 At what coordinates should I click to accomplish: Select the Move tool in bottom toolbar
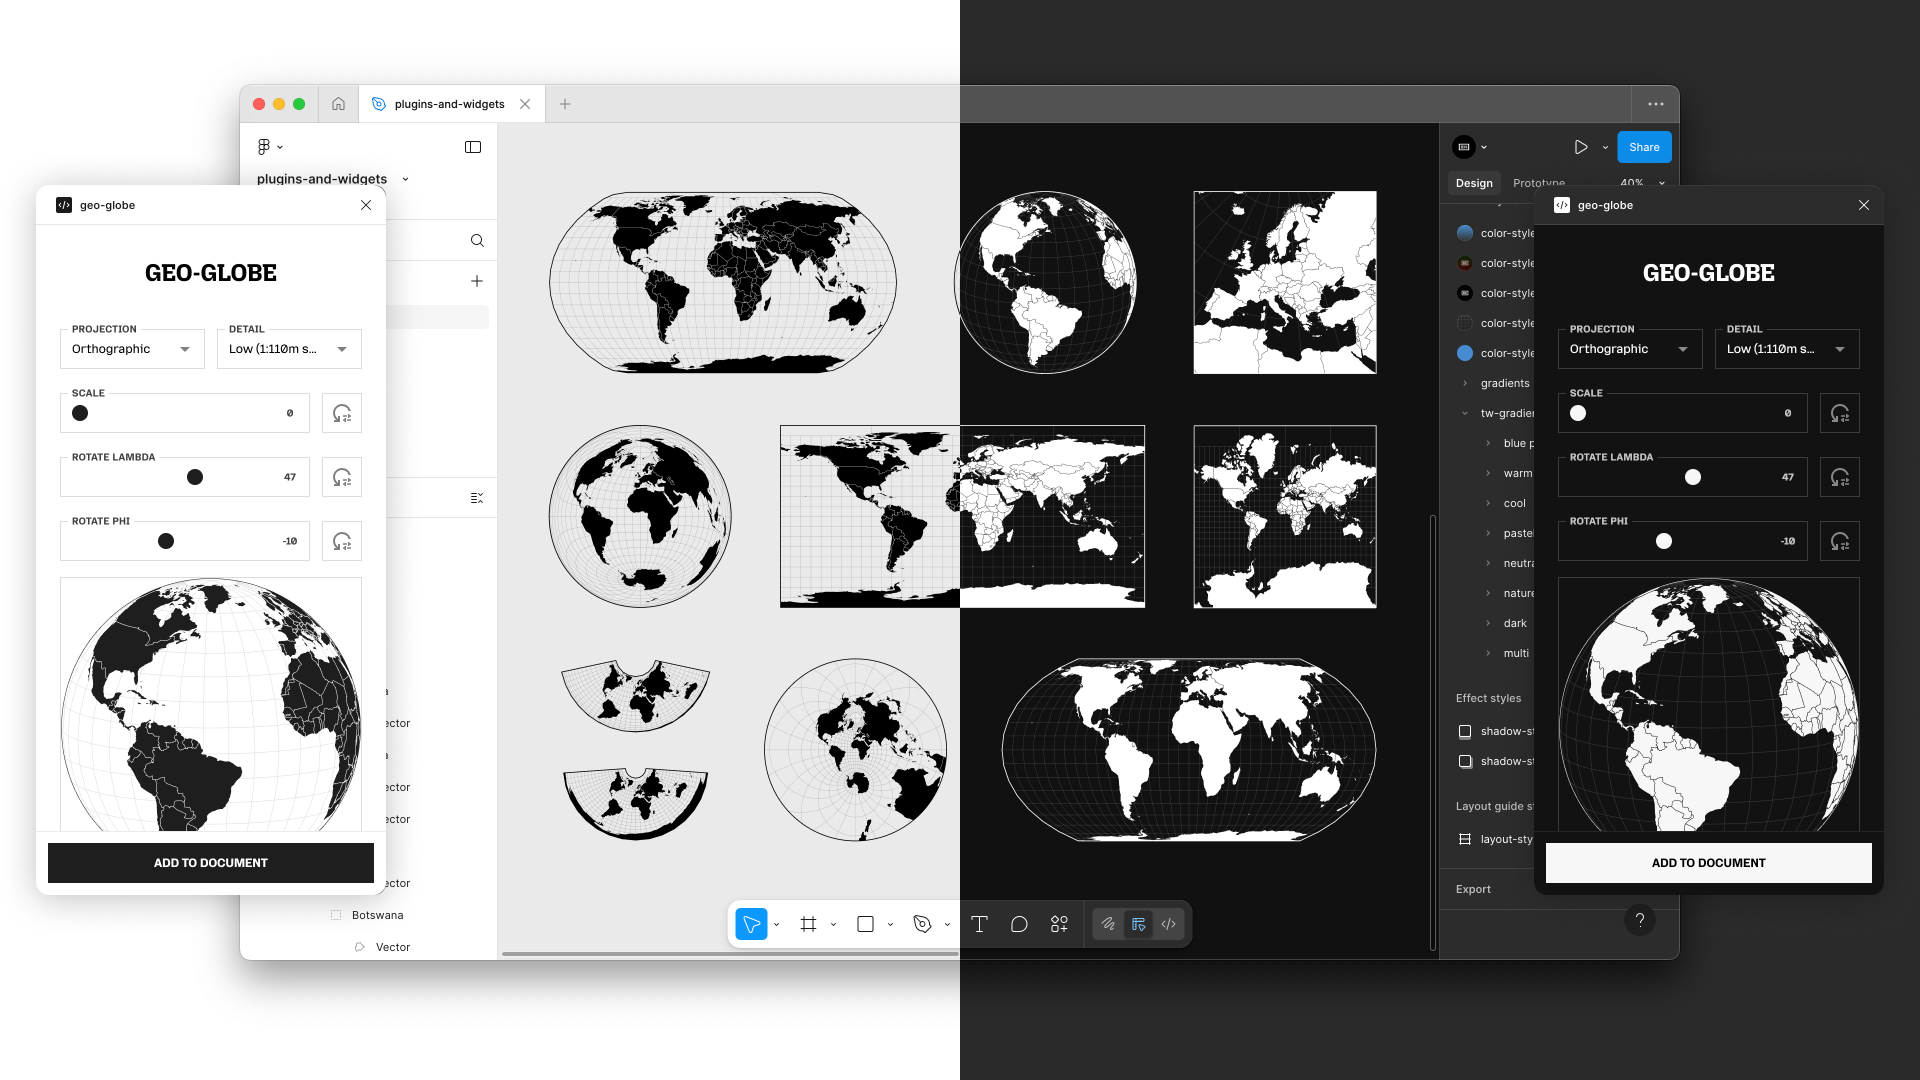751,924
